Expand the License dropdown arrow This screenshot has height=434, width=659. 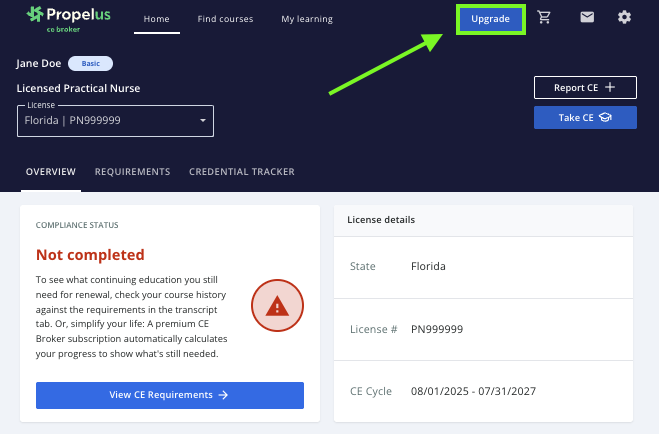tap(203, 121)
